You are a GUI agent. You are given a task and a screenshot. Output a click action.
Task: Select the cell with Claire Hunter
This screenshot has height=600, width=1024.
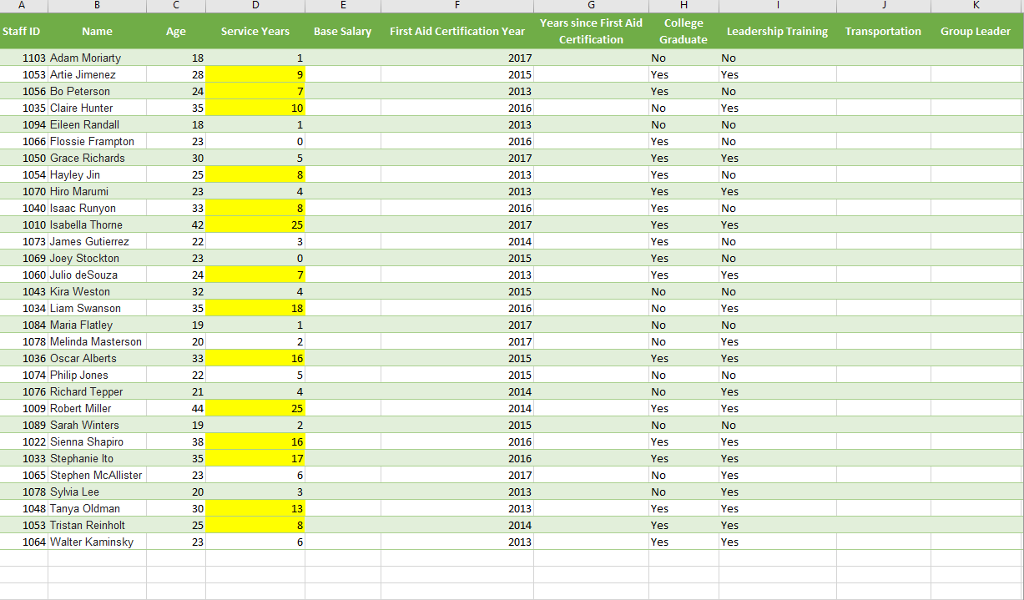(x=97, y=108)
